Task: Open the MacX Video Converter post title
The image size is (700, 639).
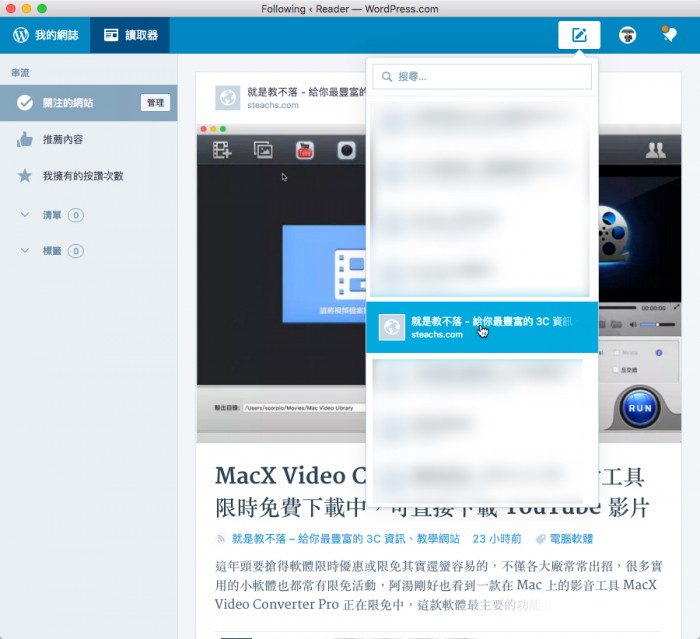Action: click(x=431, y=492)
